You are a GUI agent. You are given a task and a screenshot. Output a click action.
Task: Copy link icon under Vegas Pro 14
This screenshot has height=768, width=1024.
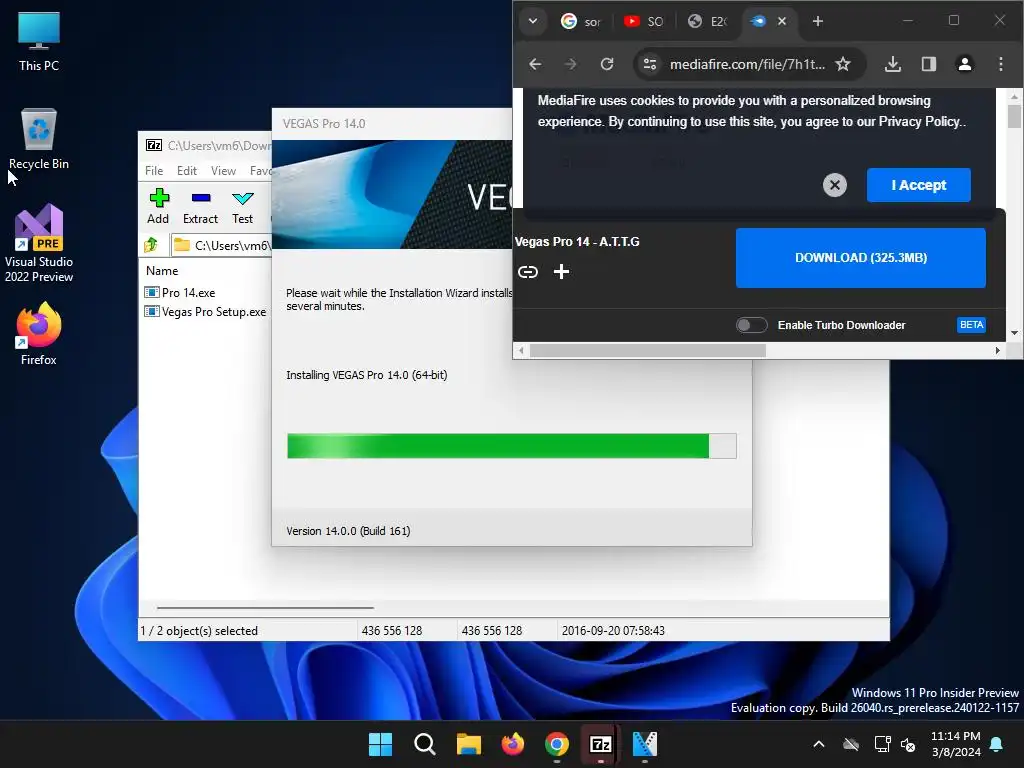pyautogui.click(x=528, y=272)
